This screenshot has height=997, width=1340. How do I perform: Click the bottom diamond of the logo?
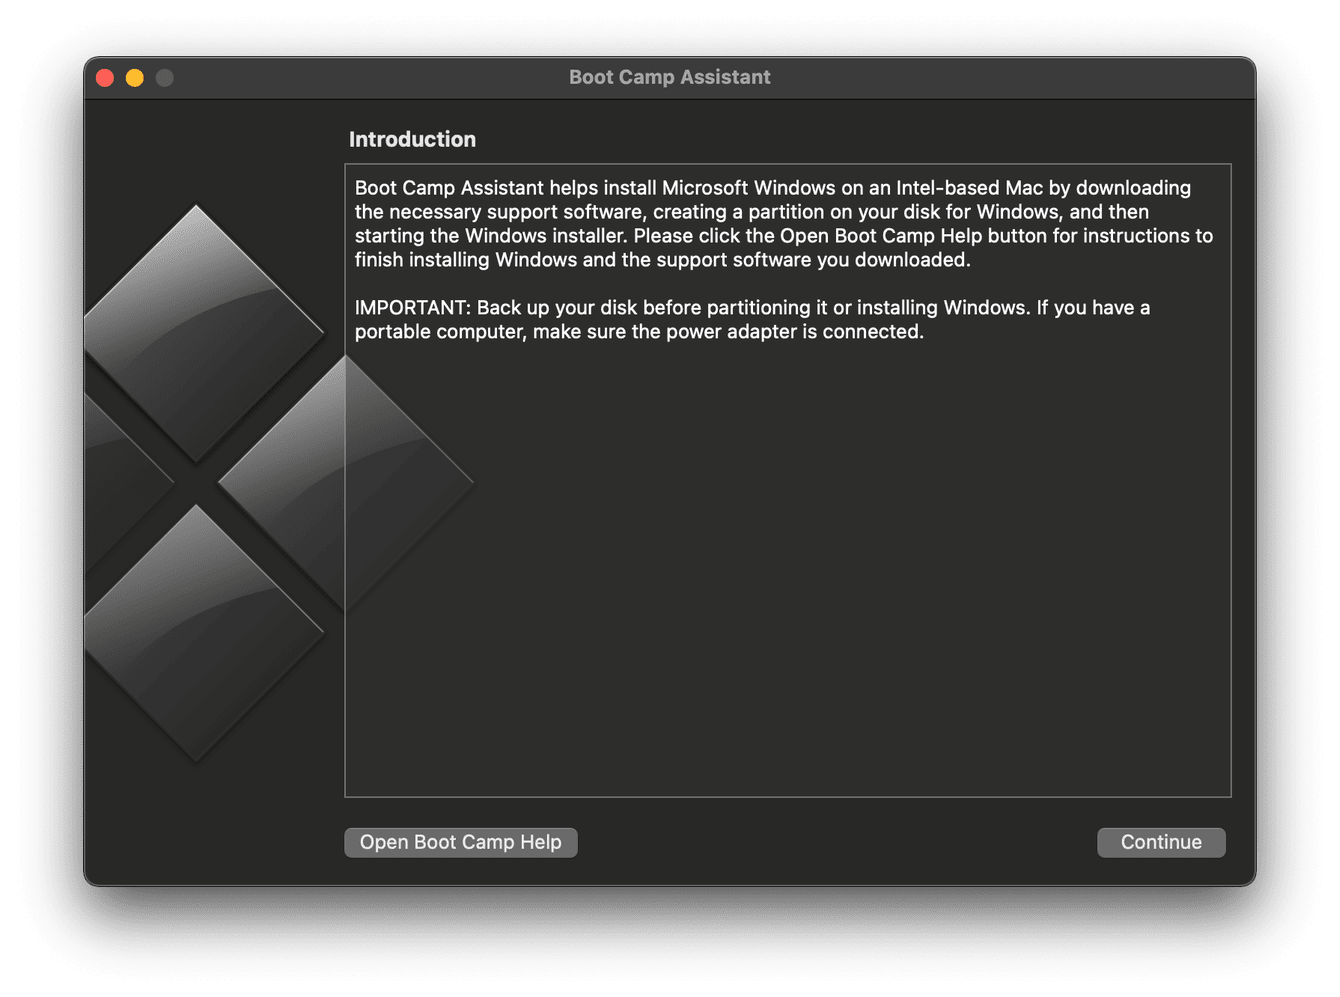pos(197,632)
